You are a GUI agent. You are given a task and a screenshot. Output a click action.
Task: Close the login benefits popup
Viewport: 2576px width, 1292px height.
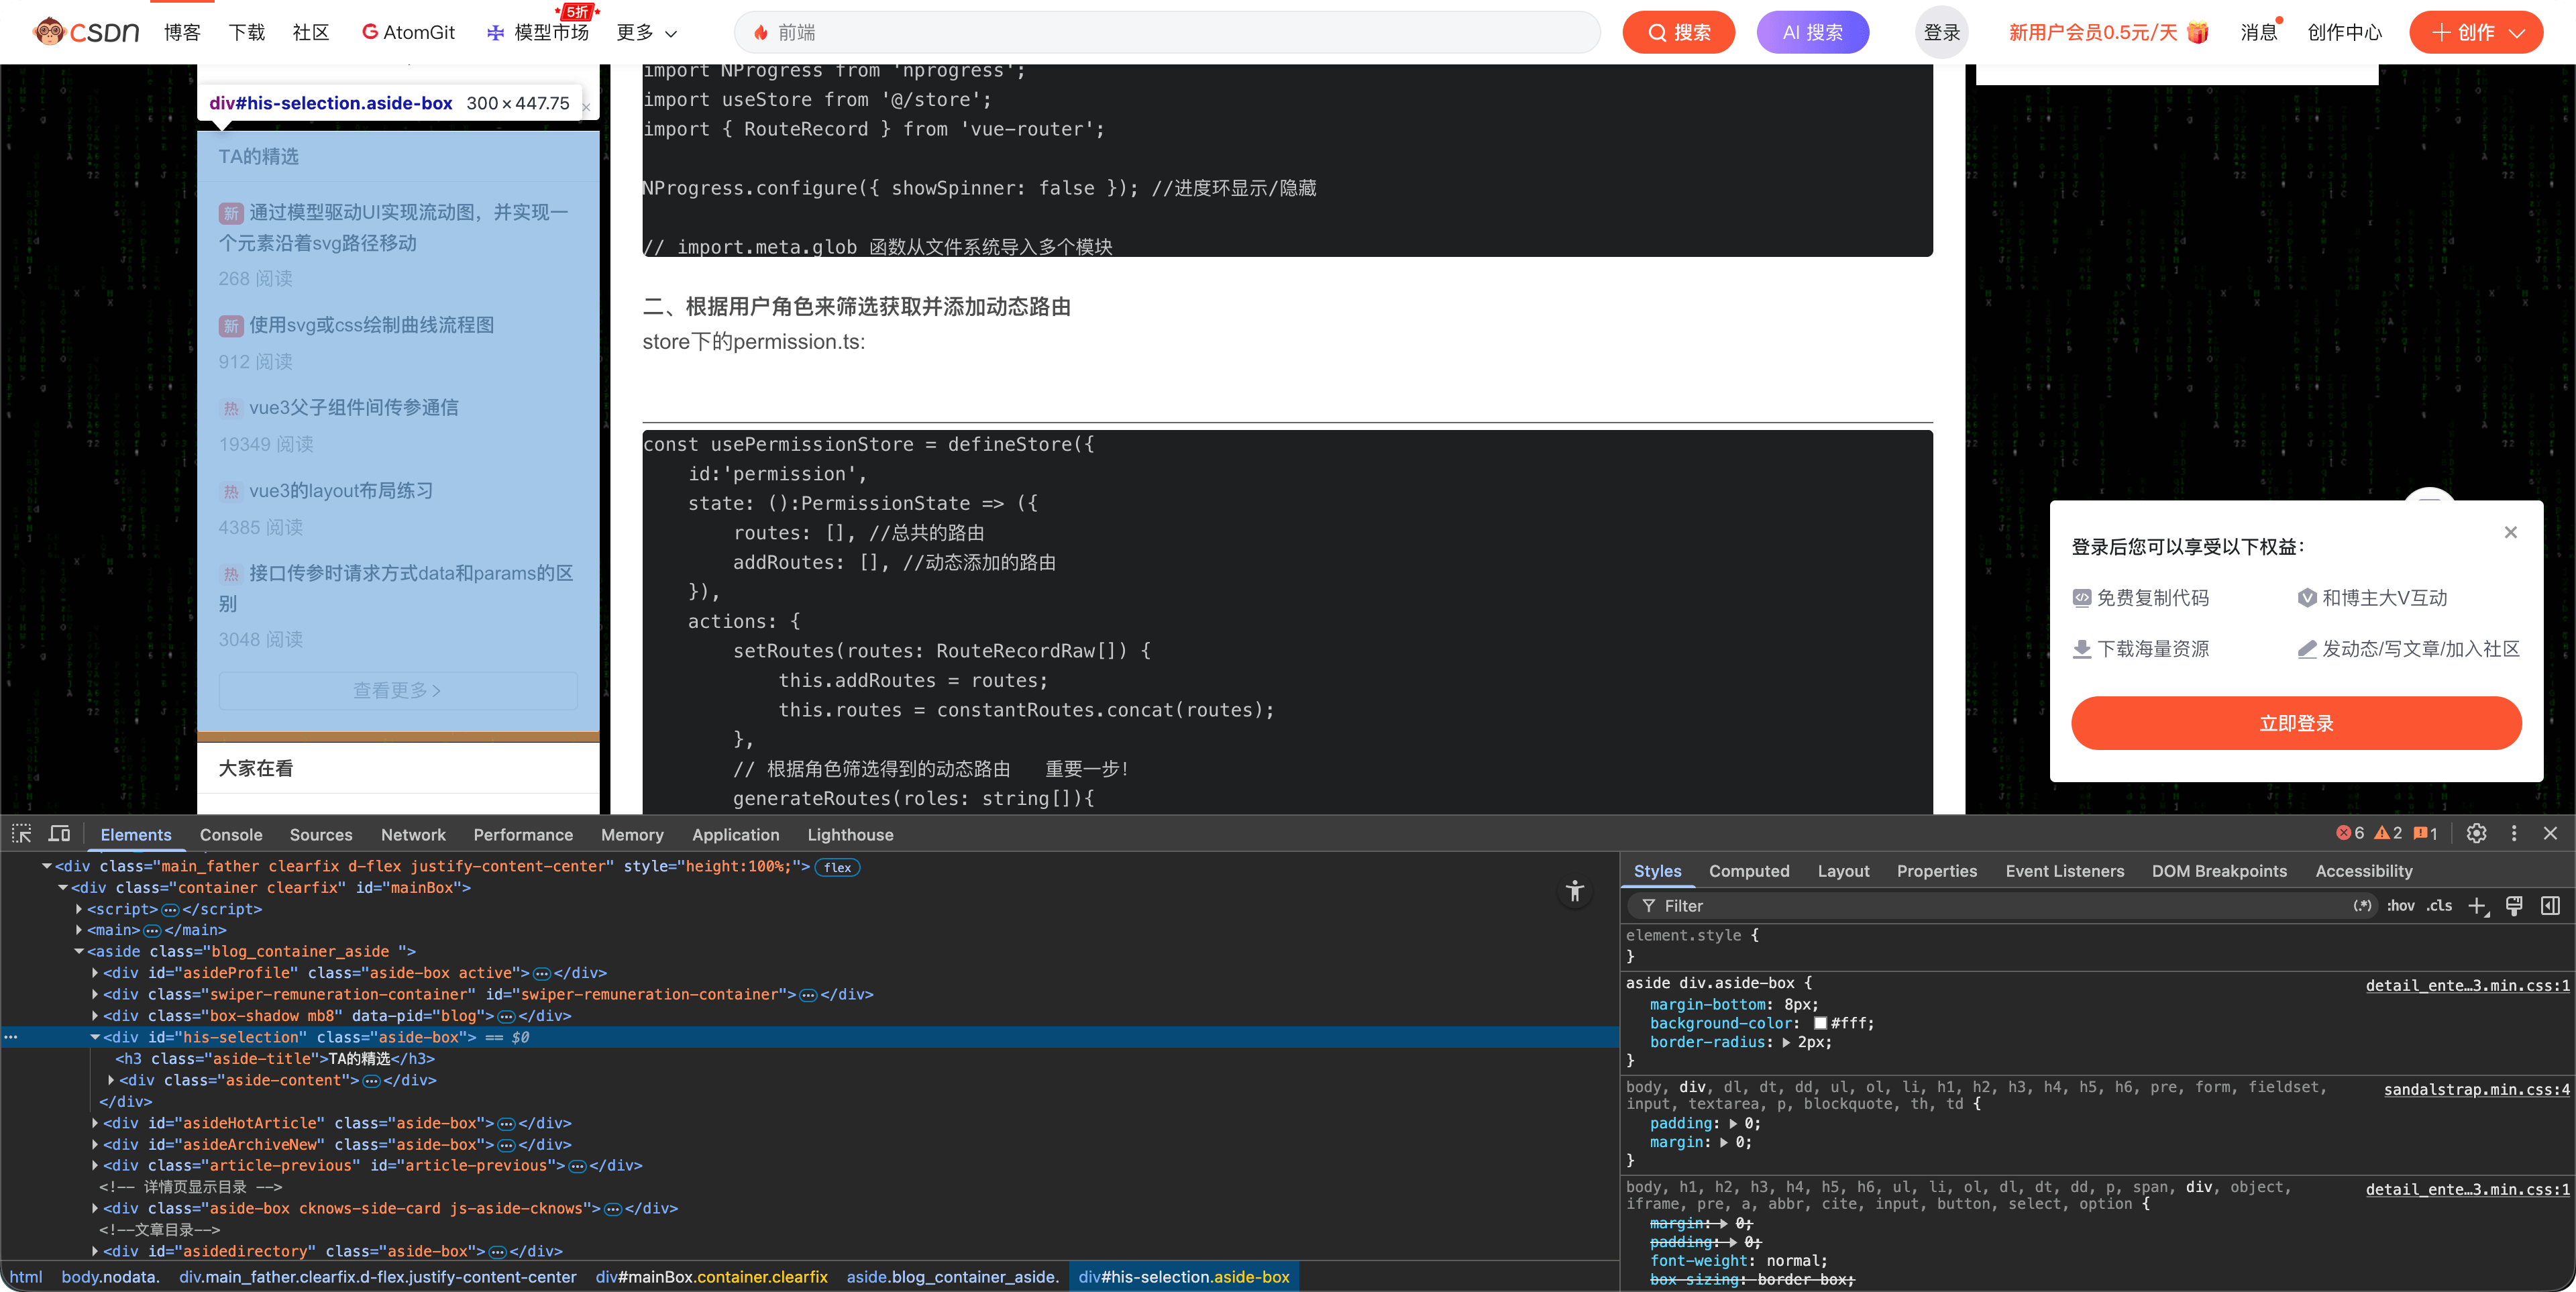2510,532
